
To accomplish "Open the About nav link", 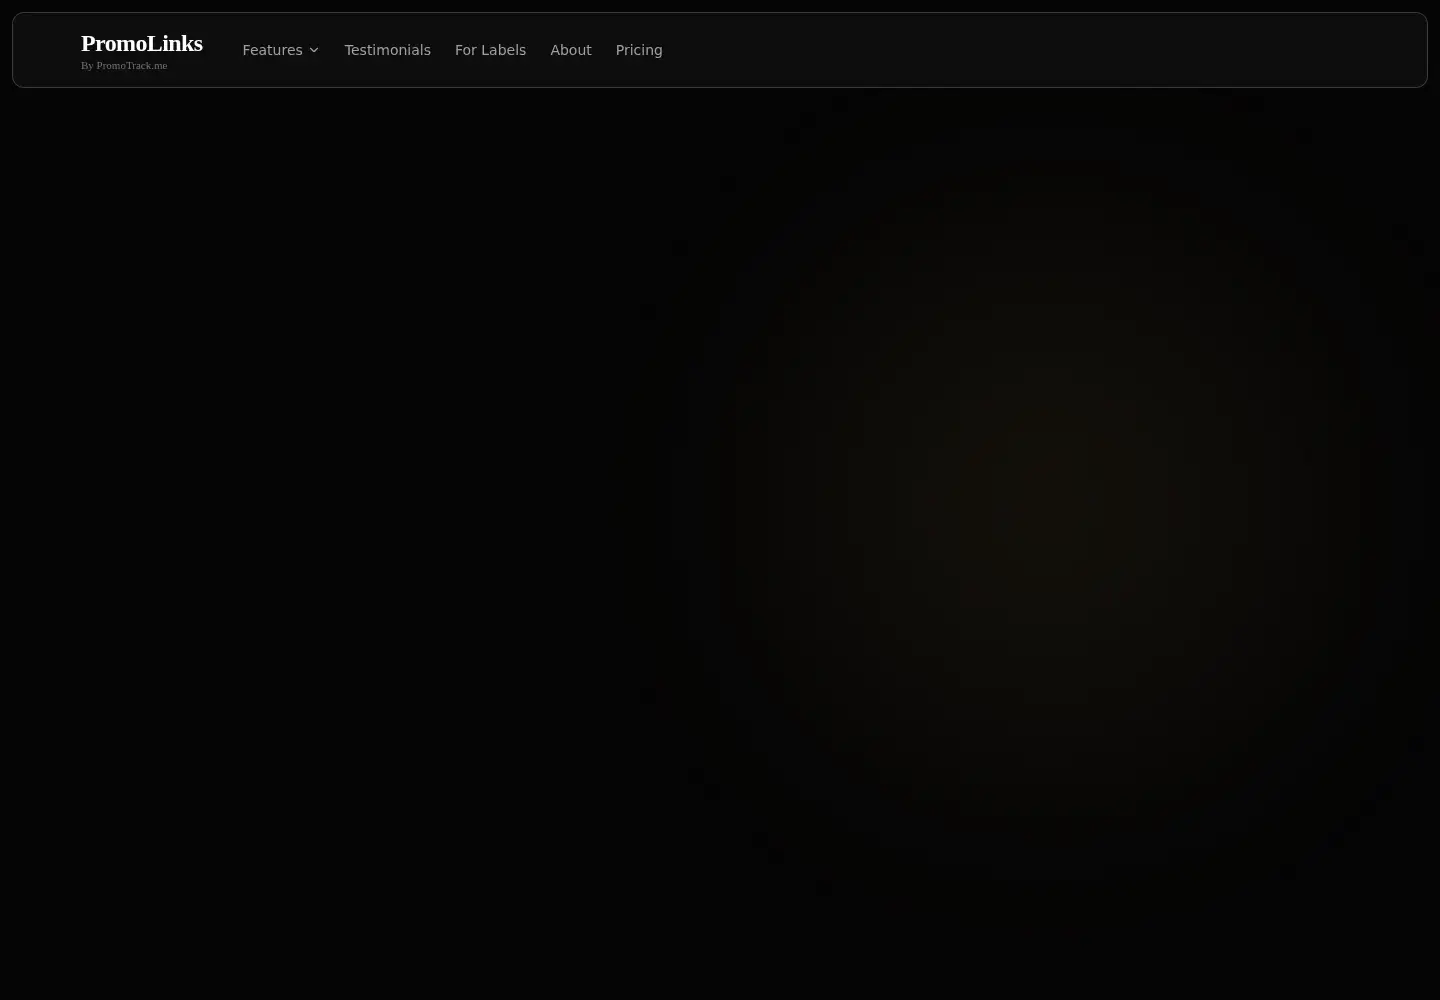I will pos(571,50).
